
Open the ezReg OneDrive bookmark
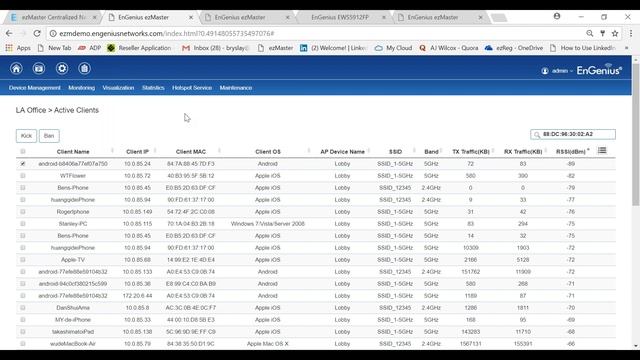(x=514, y=48)
